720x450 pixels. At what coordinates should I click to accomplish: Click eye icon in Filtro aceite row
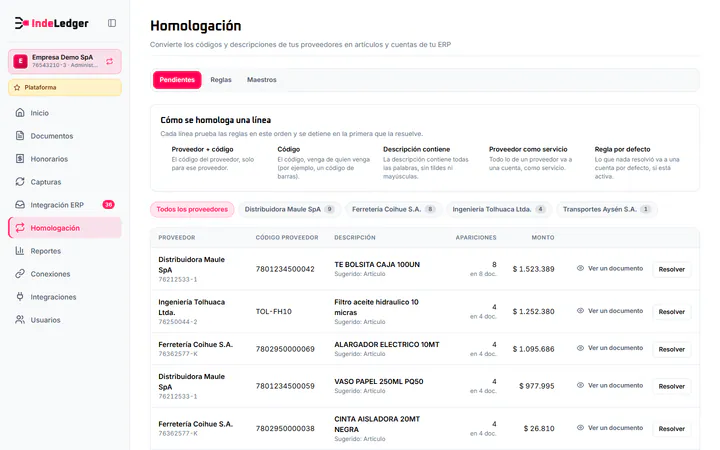[580, 311]
